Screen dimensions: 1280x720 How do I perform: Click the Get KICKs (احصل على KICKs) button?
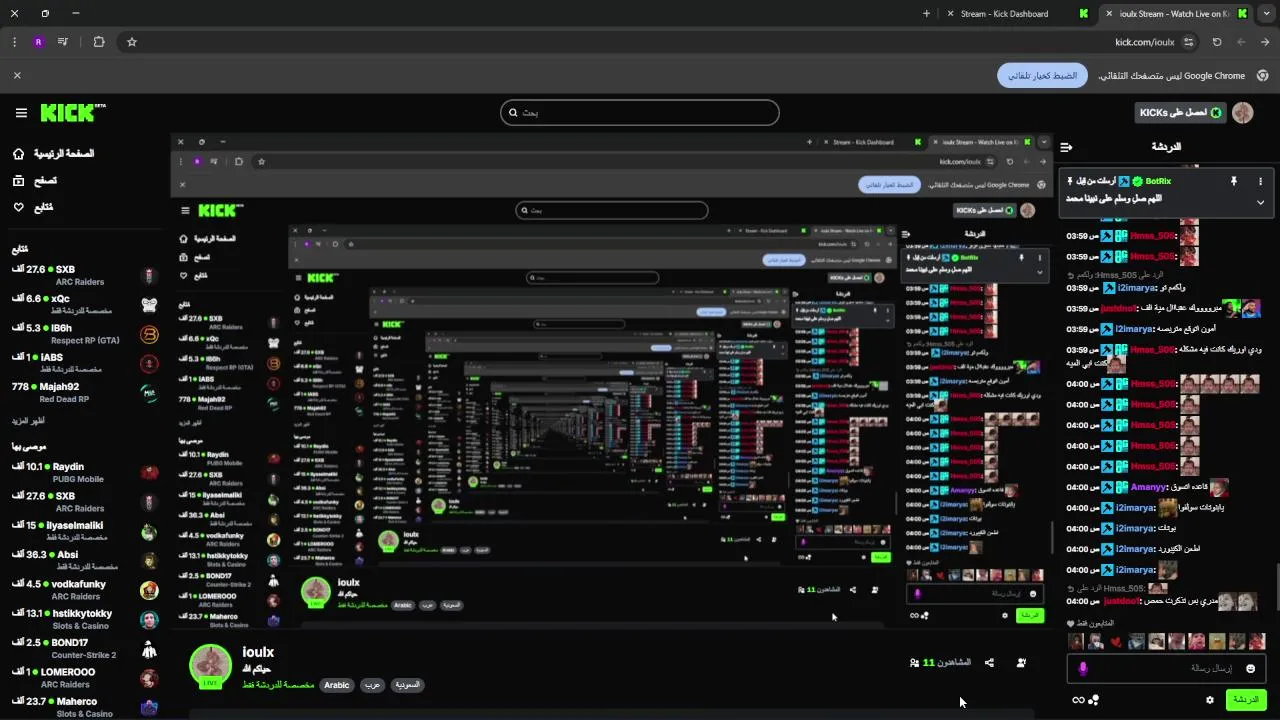(1180, 113)
